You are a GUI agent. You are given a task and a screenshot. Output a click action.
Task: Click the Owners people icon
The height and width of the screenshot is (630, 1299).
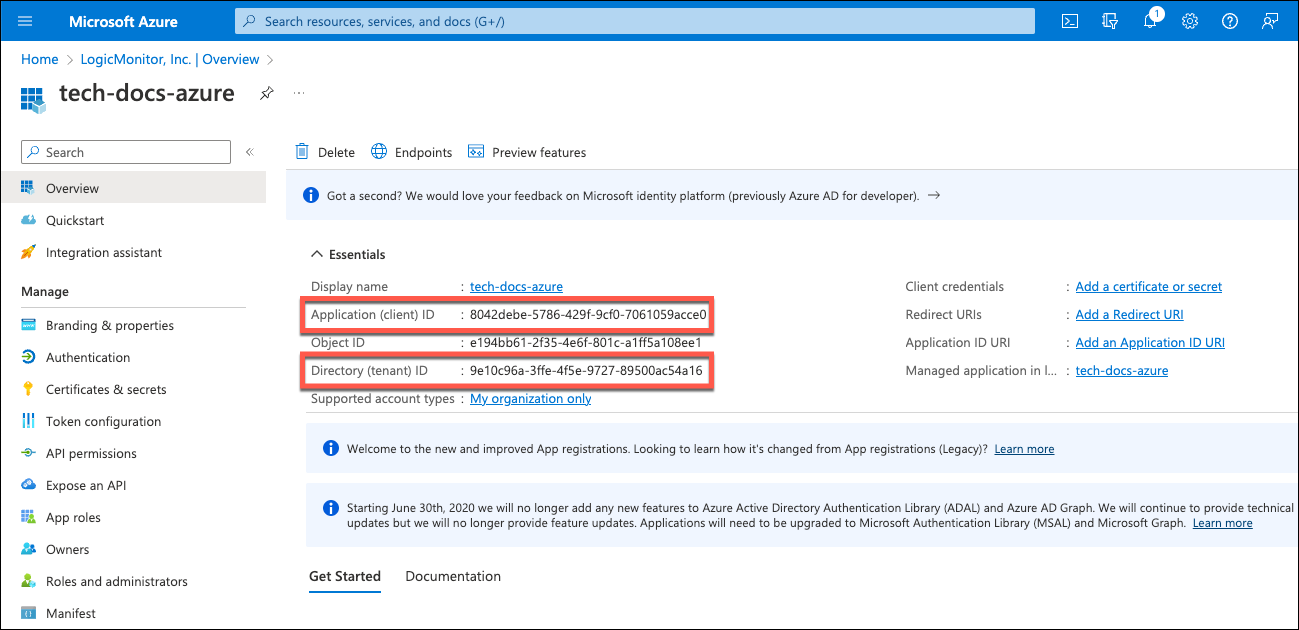28,549
